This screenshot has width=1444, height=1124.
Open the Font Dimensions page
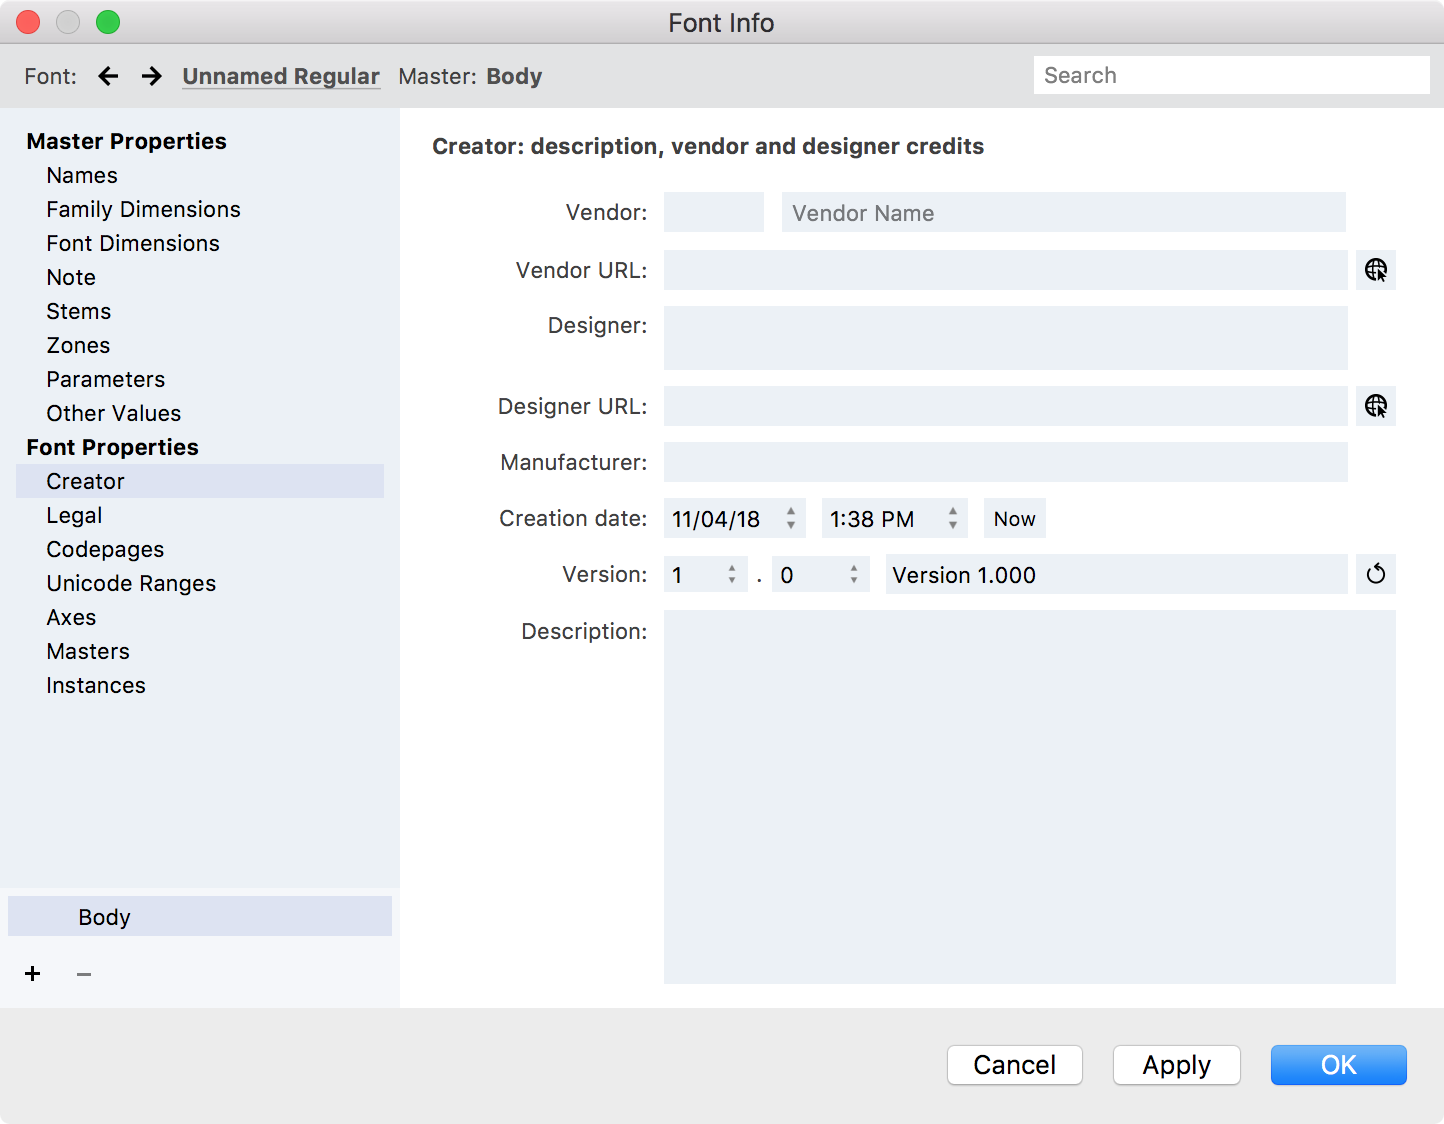(x=133, y=243)
